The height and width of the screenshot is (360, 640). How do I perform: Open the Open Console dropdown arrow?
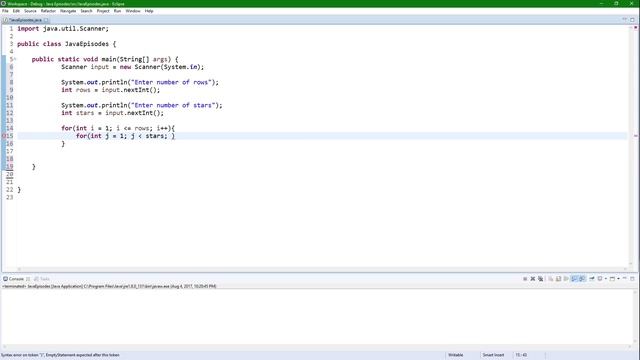618,279
